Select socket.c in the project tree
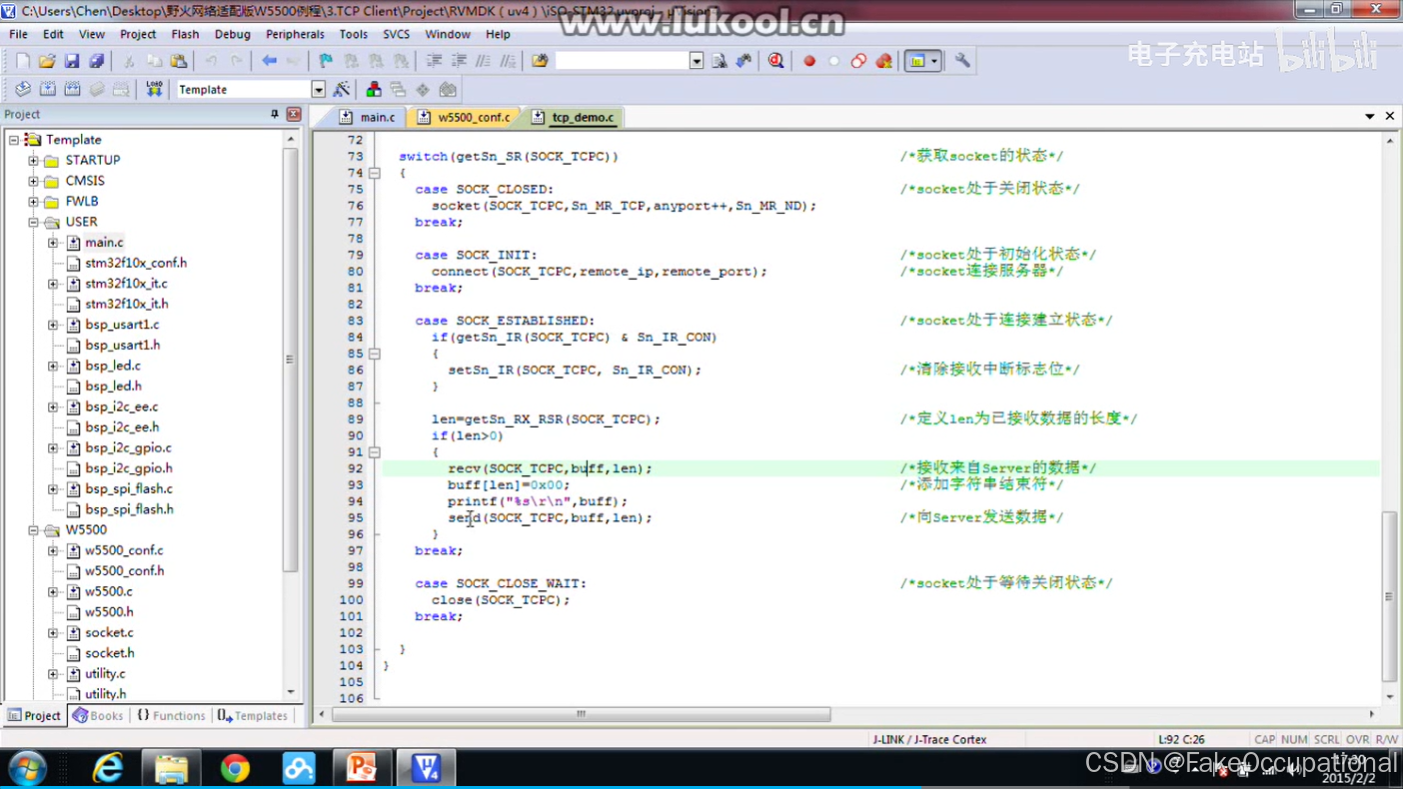Screen dimensions: 1403x789 (x=109, y=632)
